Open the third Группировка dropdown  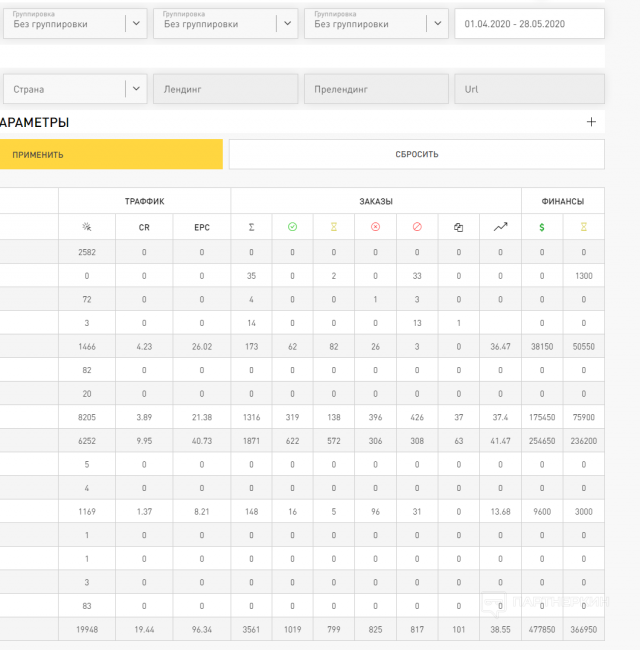click(376, 23)
